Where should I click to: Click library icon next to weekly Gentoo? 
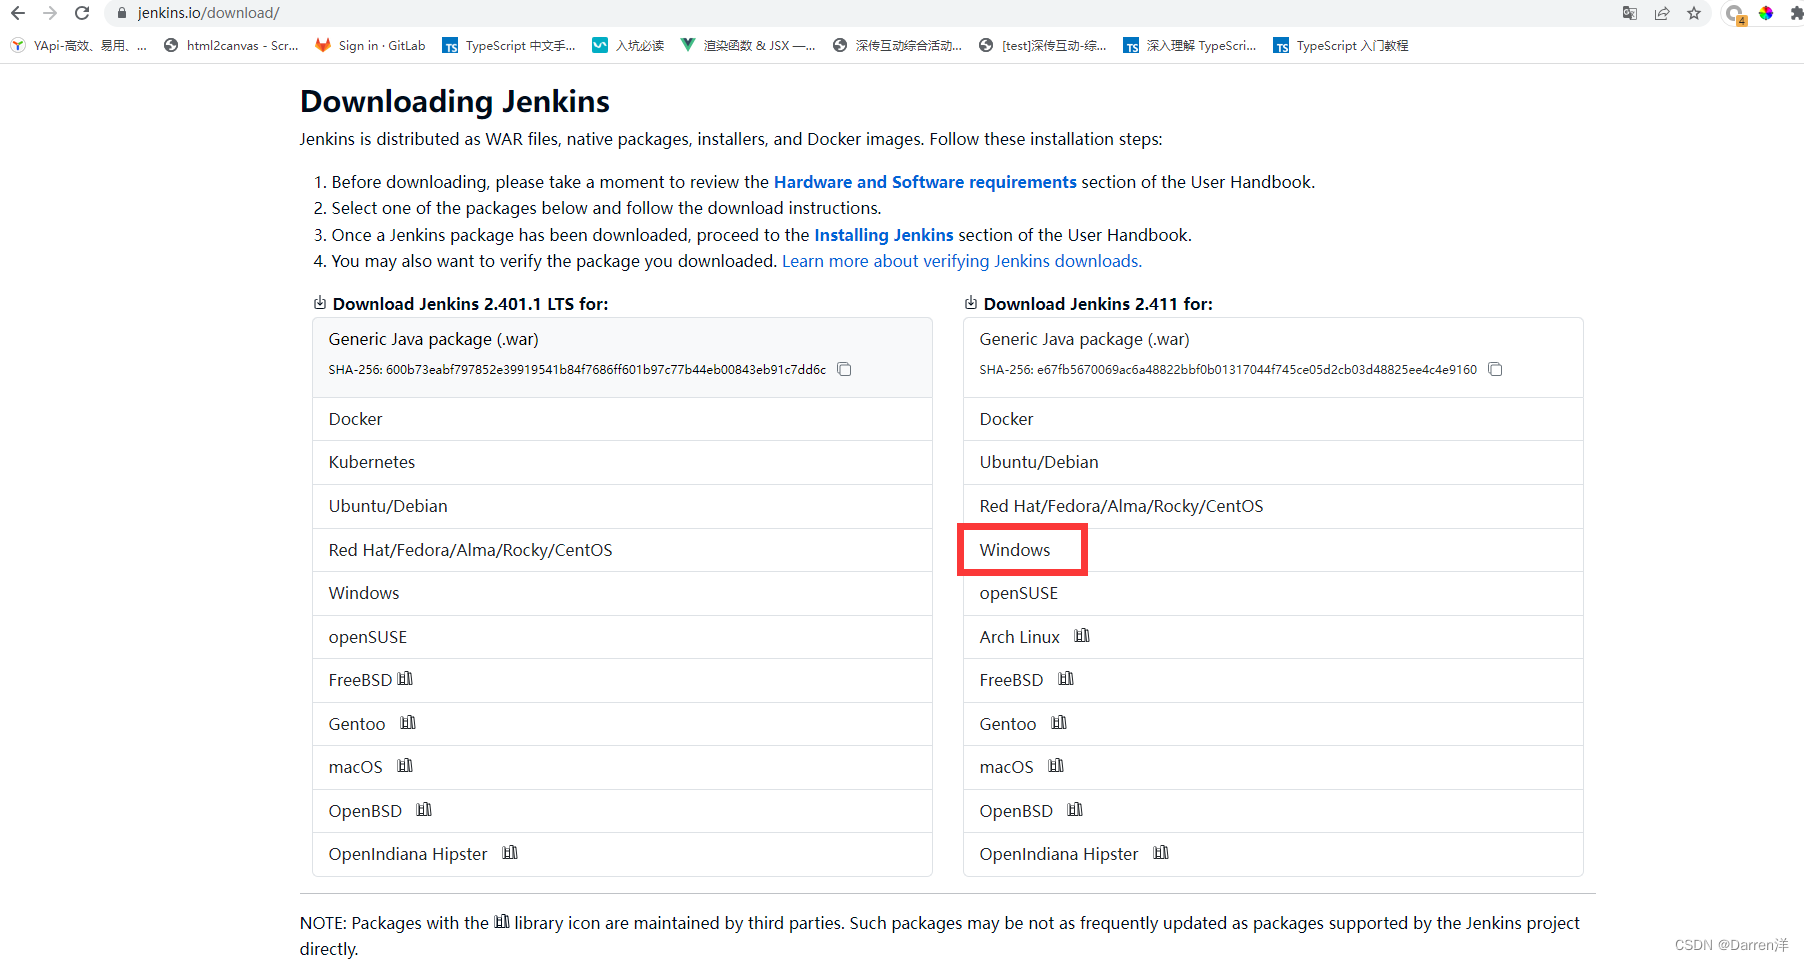[x=1059, y=723]
